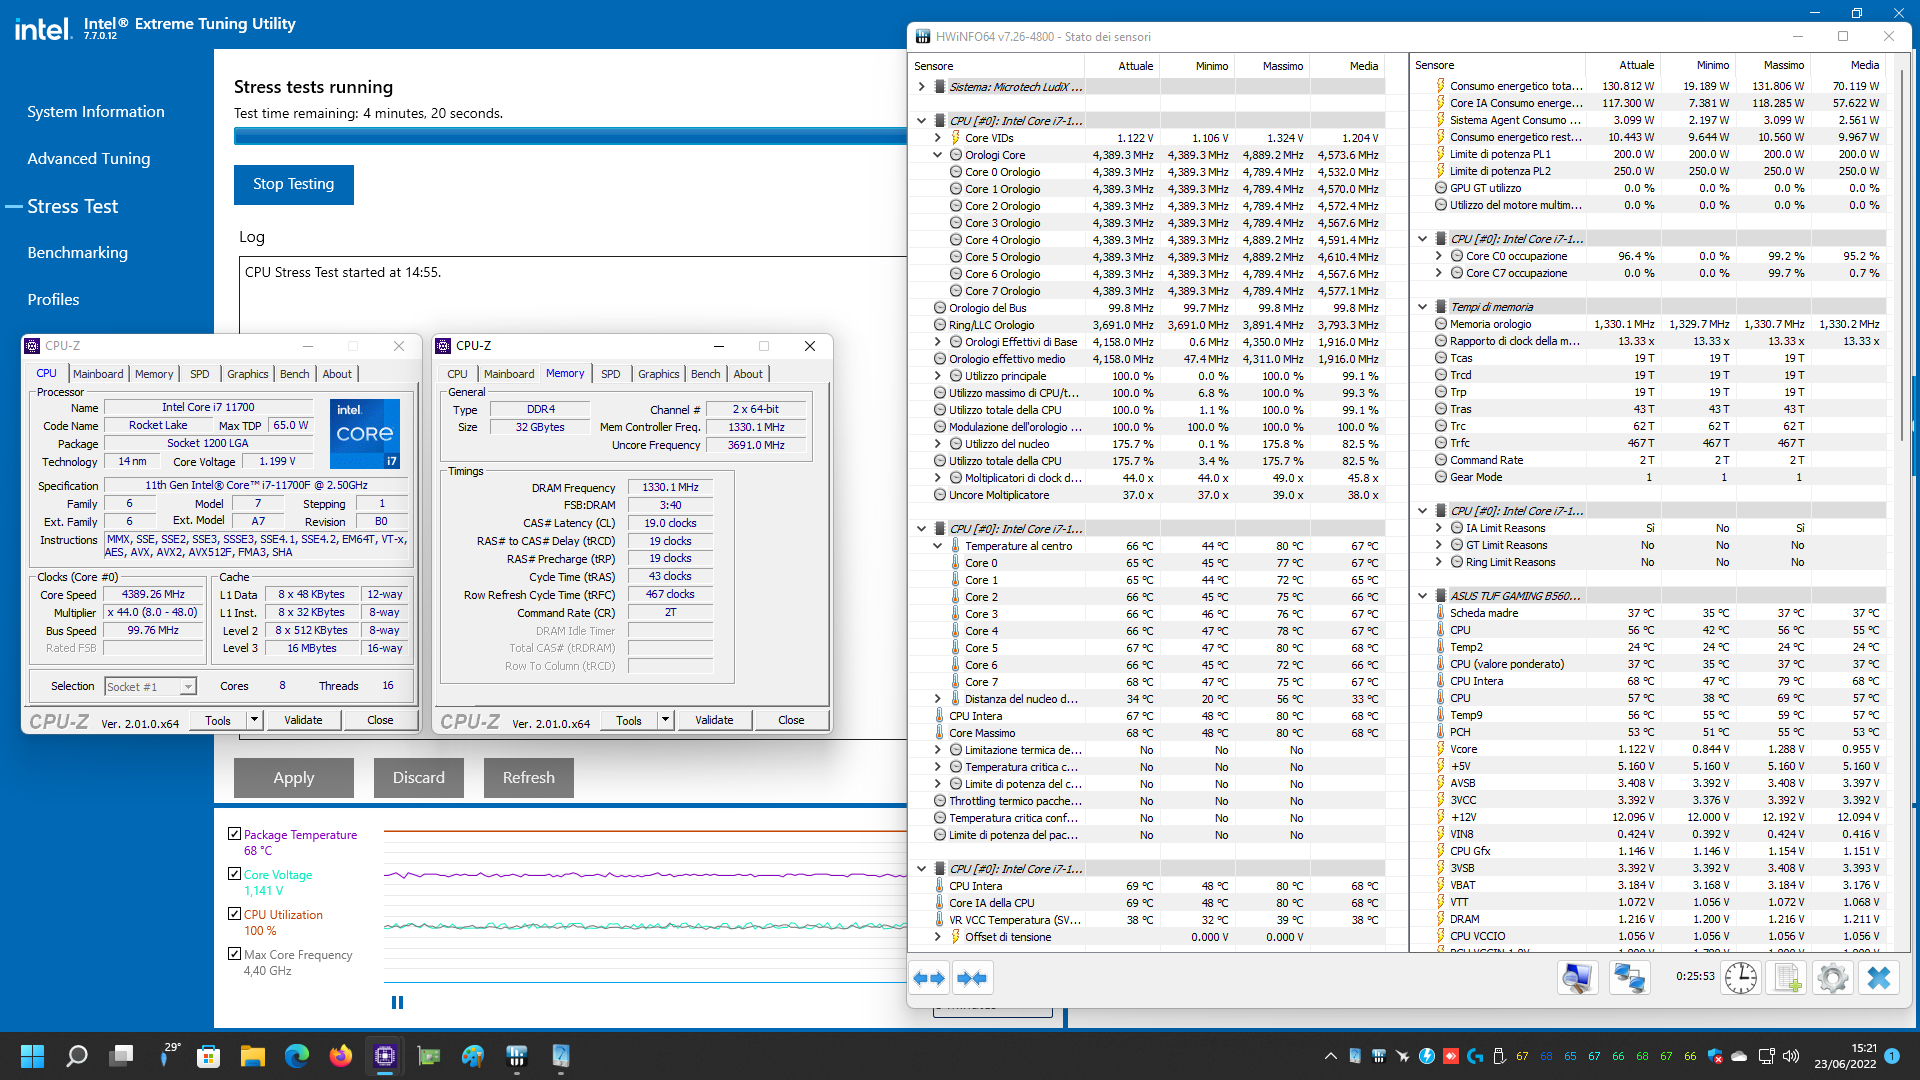Open volume control in system tray
1920x1080 pixels.
point(1791,1056)
